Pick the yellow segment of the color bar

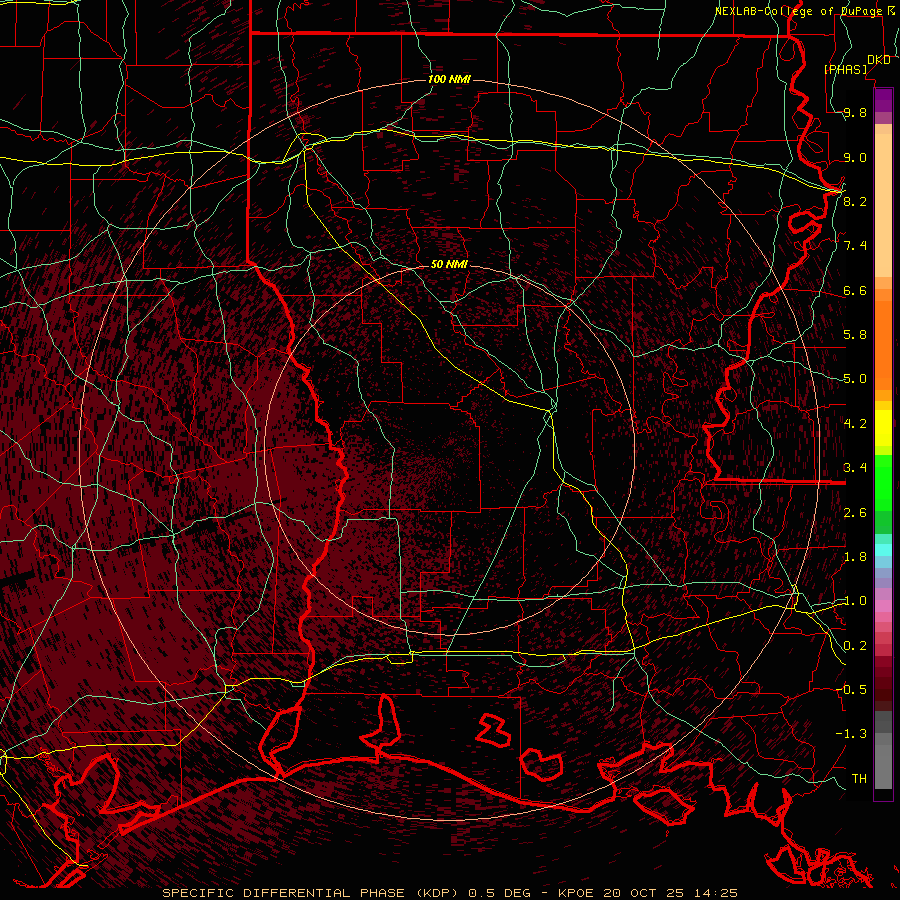point(883,428)
